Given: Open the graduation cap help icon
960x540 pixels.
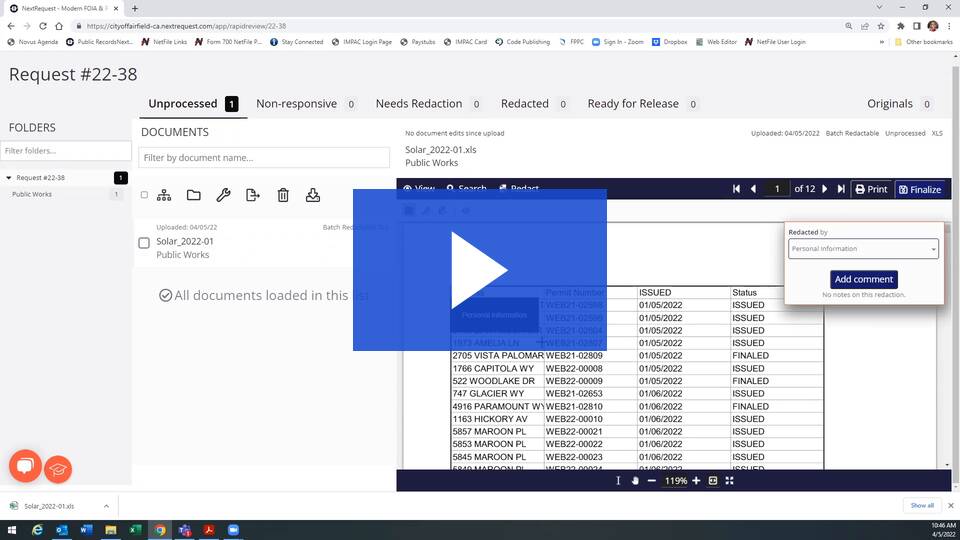Looking at the screenshot, I should point(58,470).
